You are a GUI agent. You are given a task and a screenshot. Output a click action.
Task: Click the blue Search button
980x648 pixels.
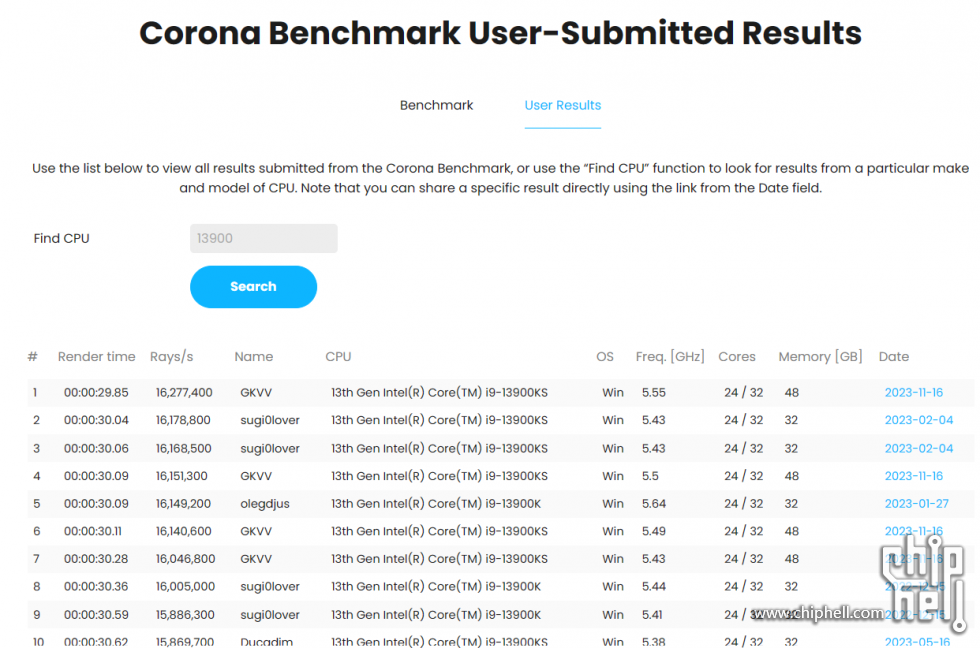point(253,287)
